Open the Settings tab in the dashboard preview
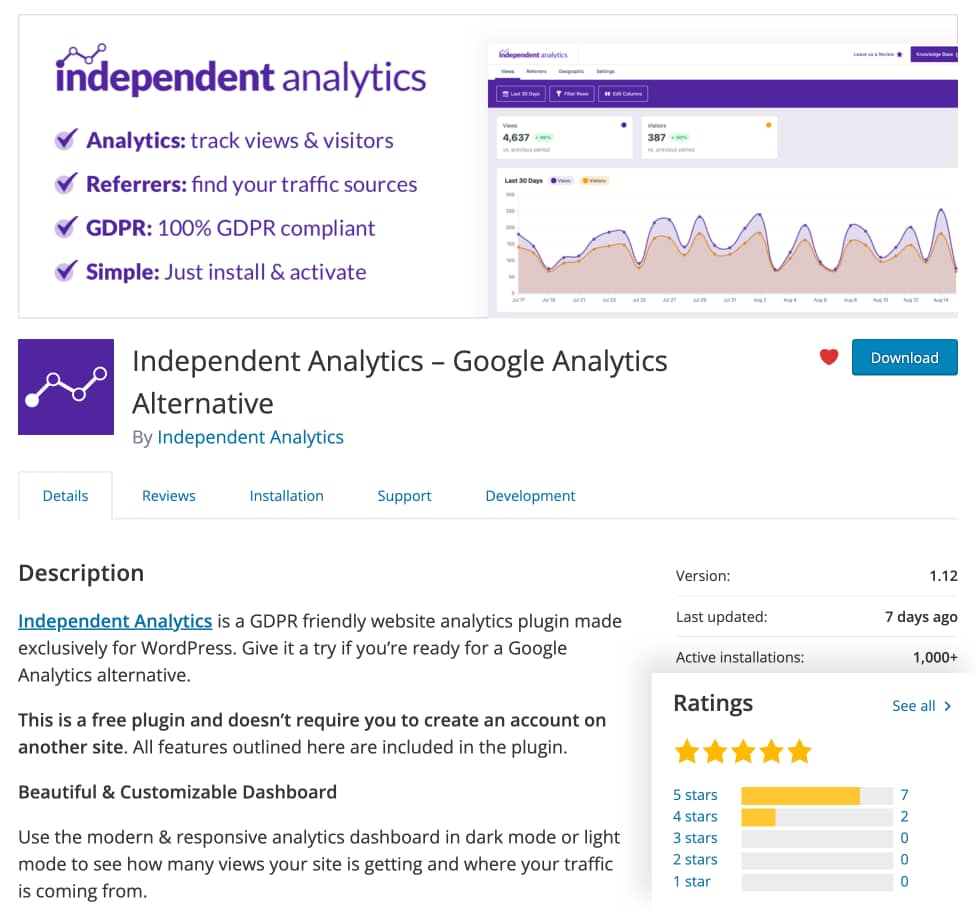Viewport: 976px width, 909px height. coord(606,70)
